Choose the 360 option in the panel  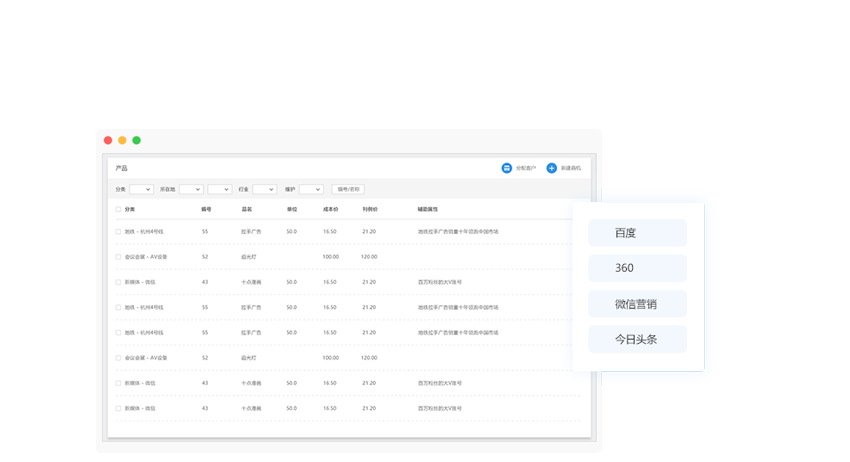(637, 268)
